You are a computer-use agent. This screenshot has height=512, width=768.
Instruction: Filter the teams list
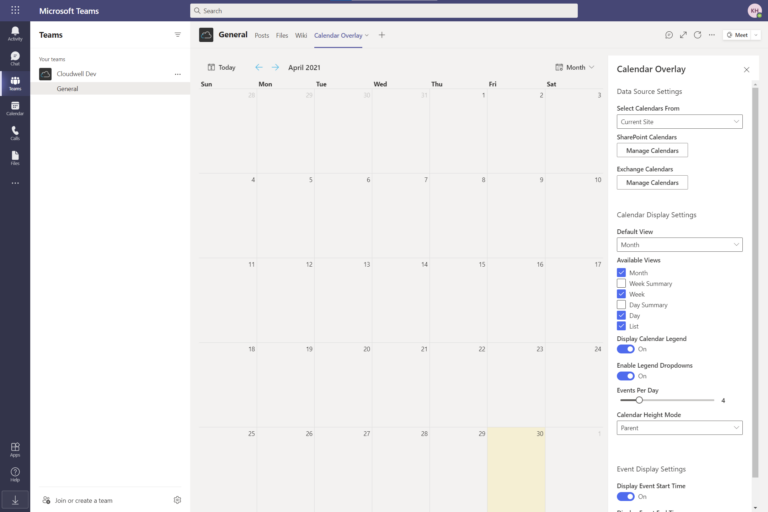click(x=177, y=35)
